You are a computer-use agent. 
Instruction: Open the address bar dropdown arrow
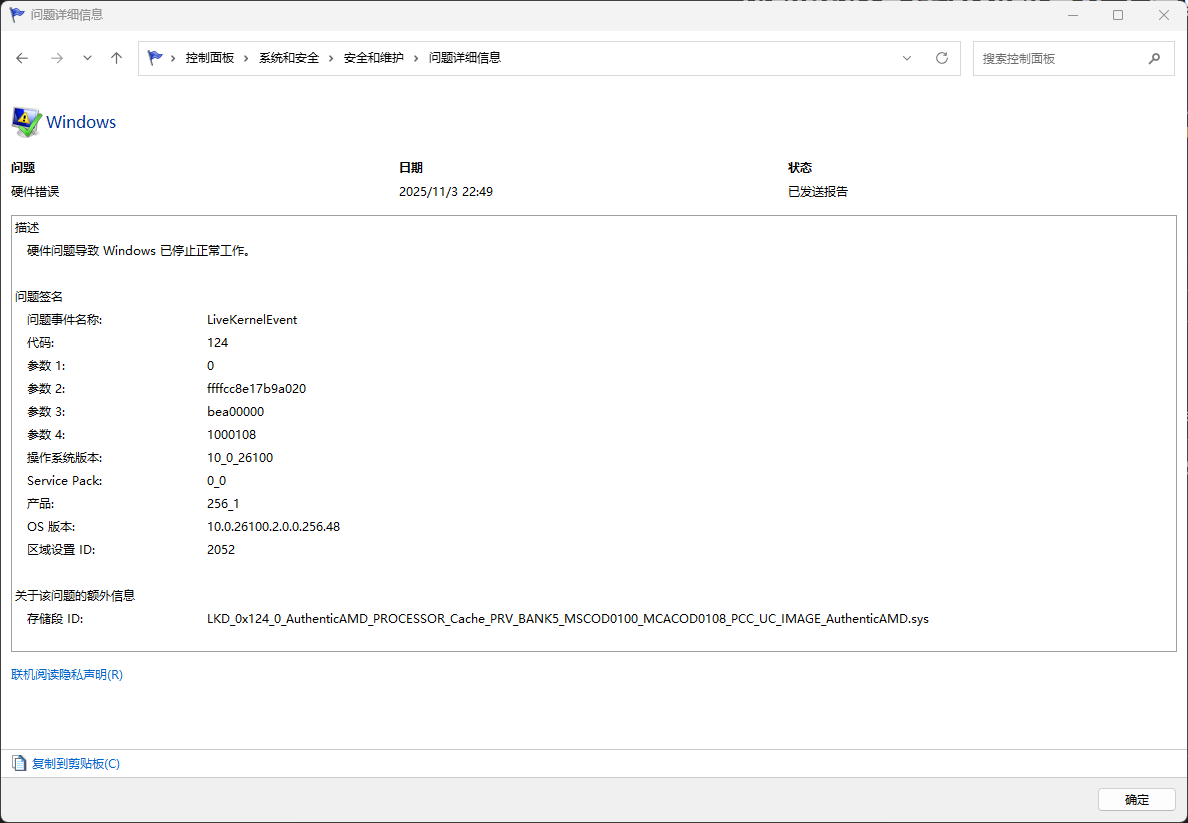coord(907,58)
